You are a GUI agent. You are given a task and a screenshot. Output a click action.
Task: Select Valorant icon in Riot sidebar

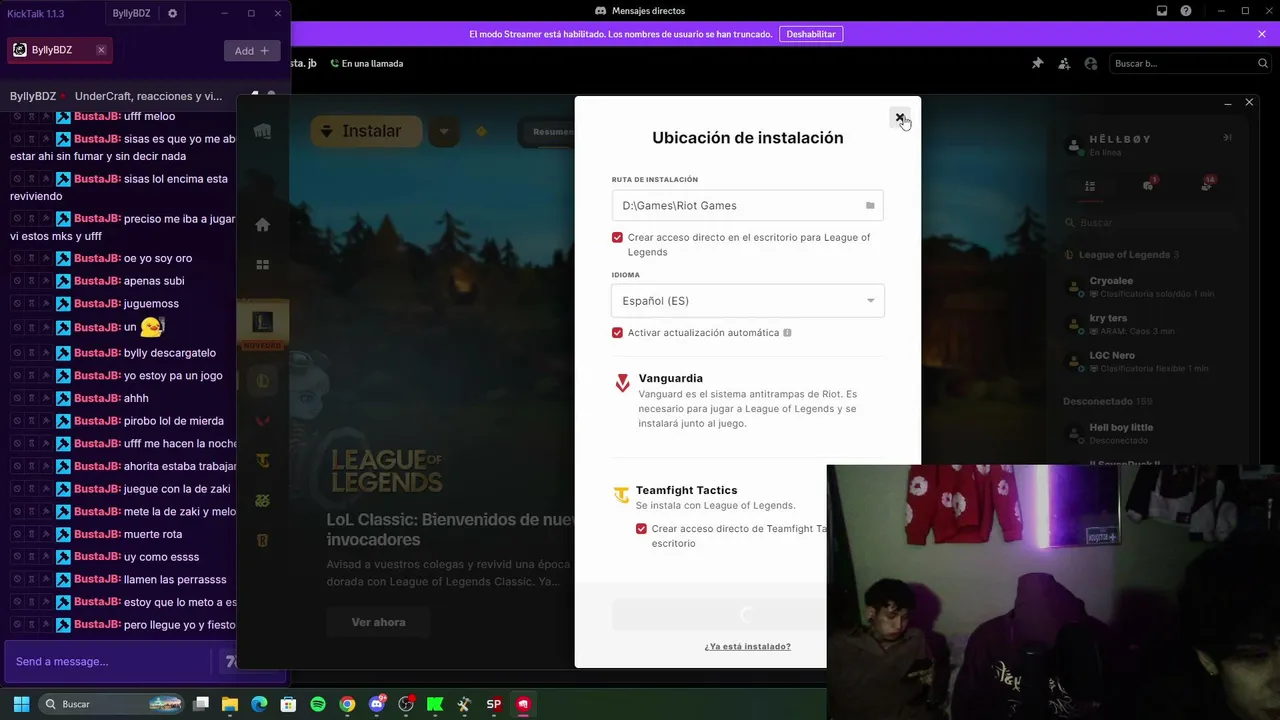click(263, 421)
